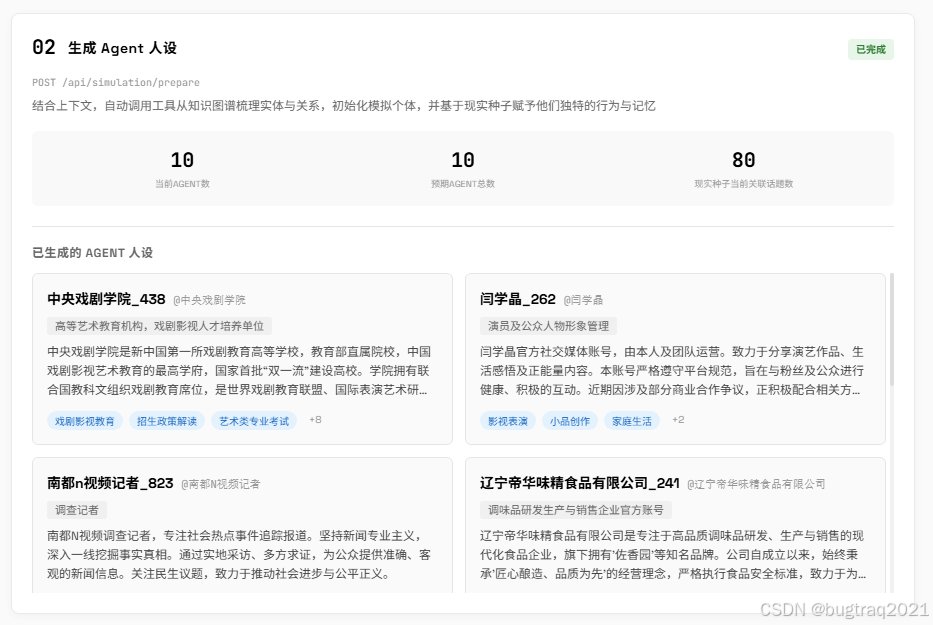Click the 02 生成 Agent 人设 step title

click(105, 48)
